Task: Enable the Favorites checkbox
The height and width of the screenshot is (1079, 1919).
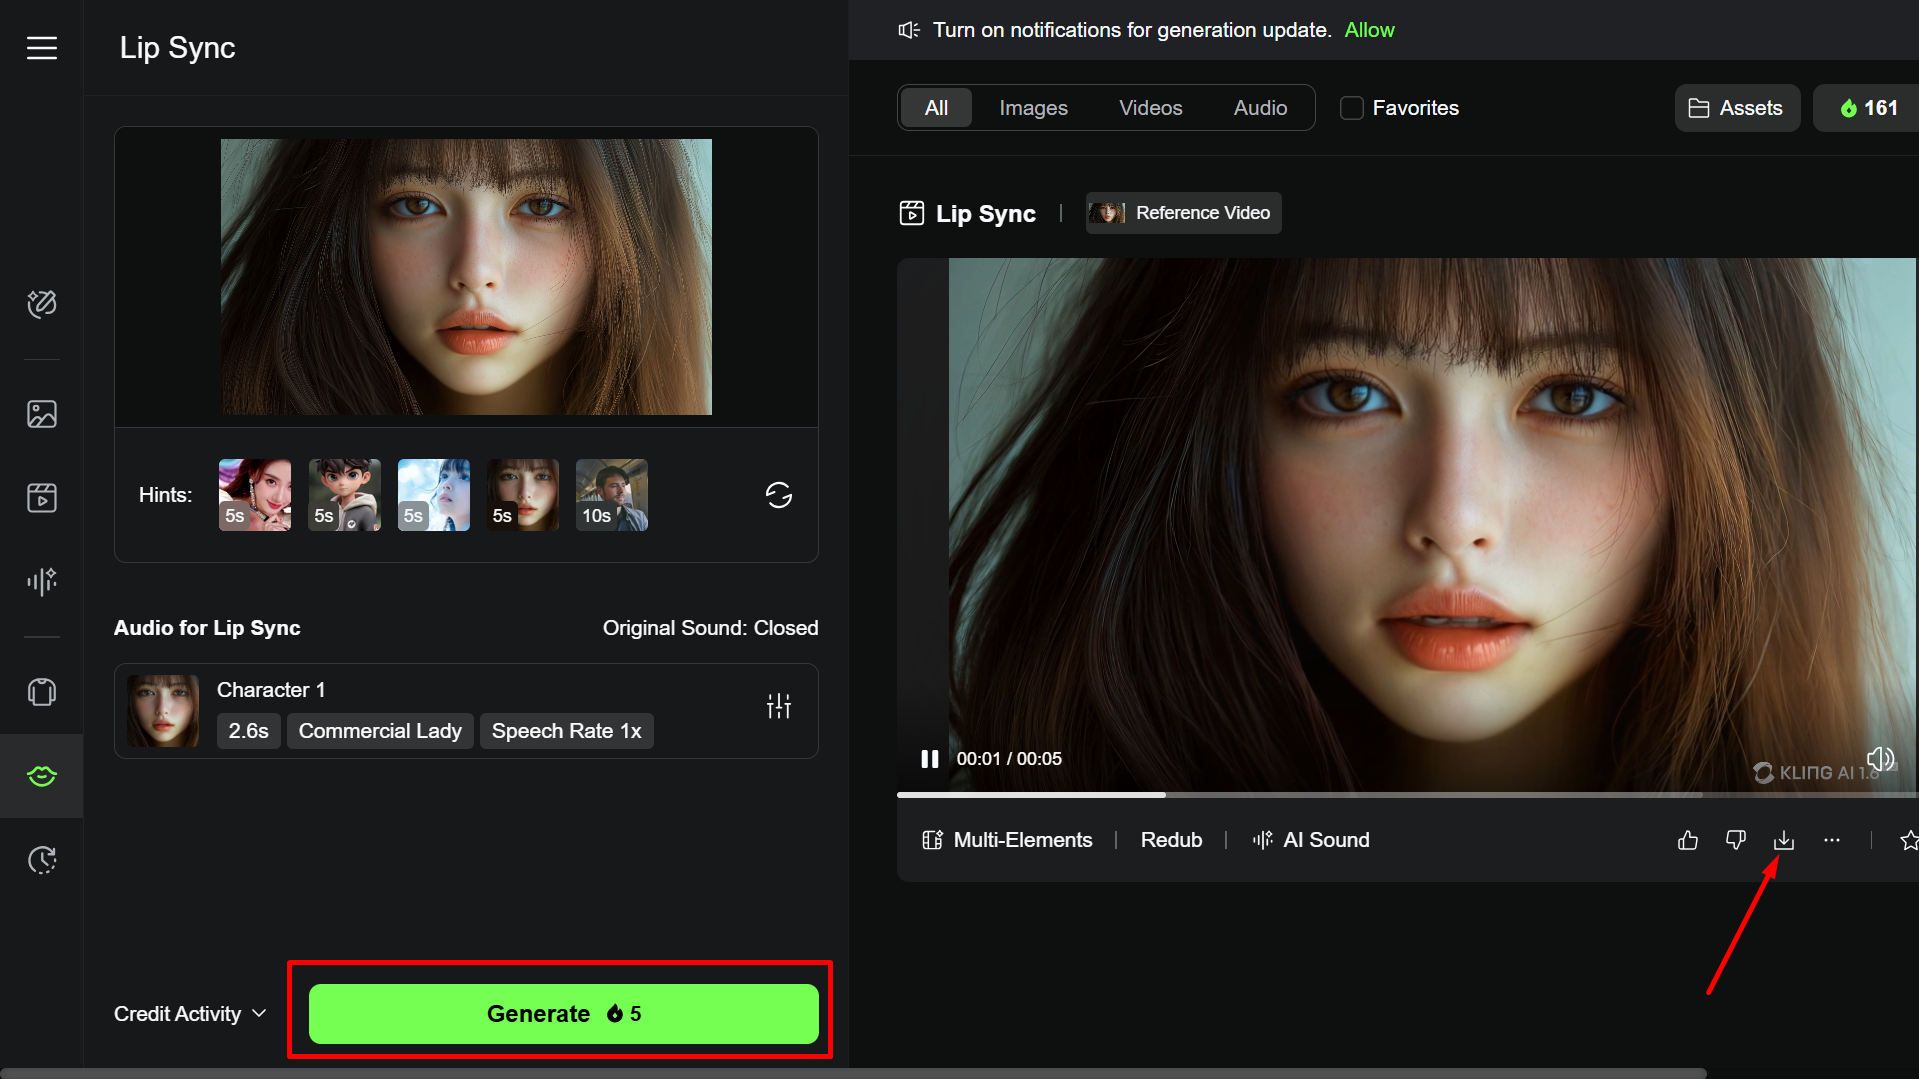Action: (1351, 107)
